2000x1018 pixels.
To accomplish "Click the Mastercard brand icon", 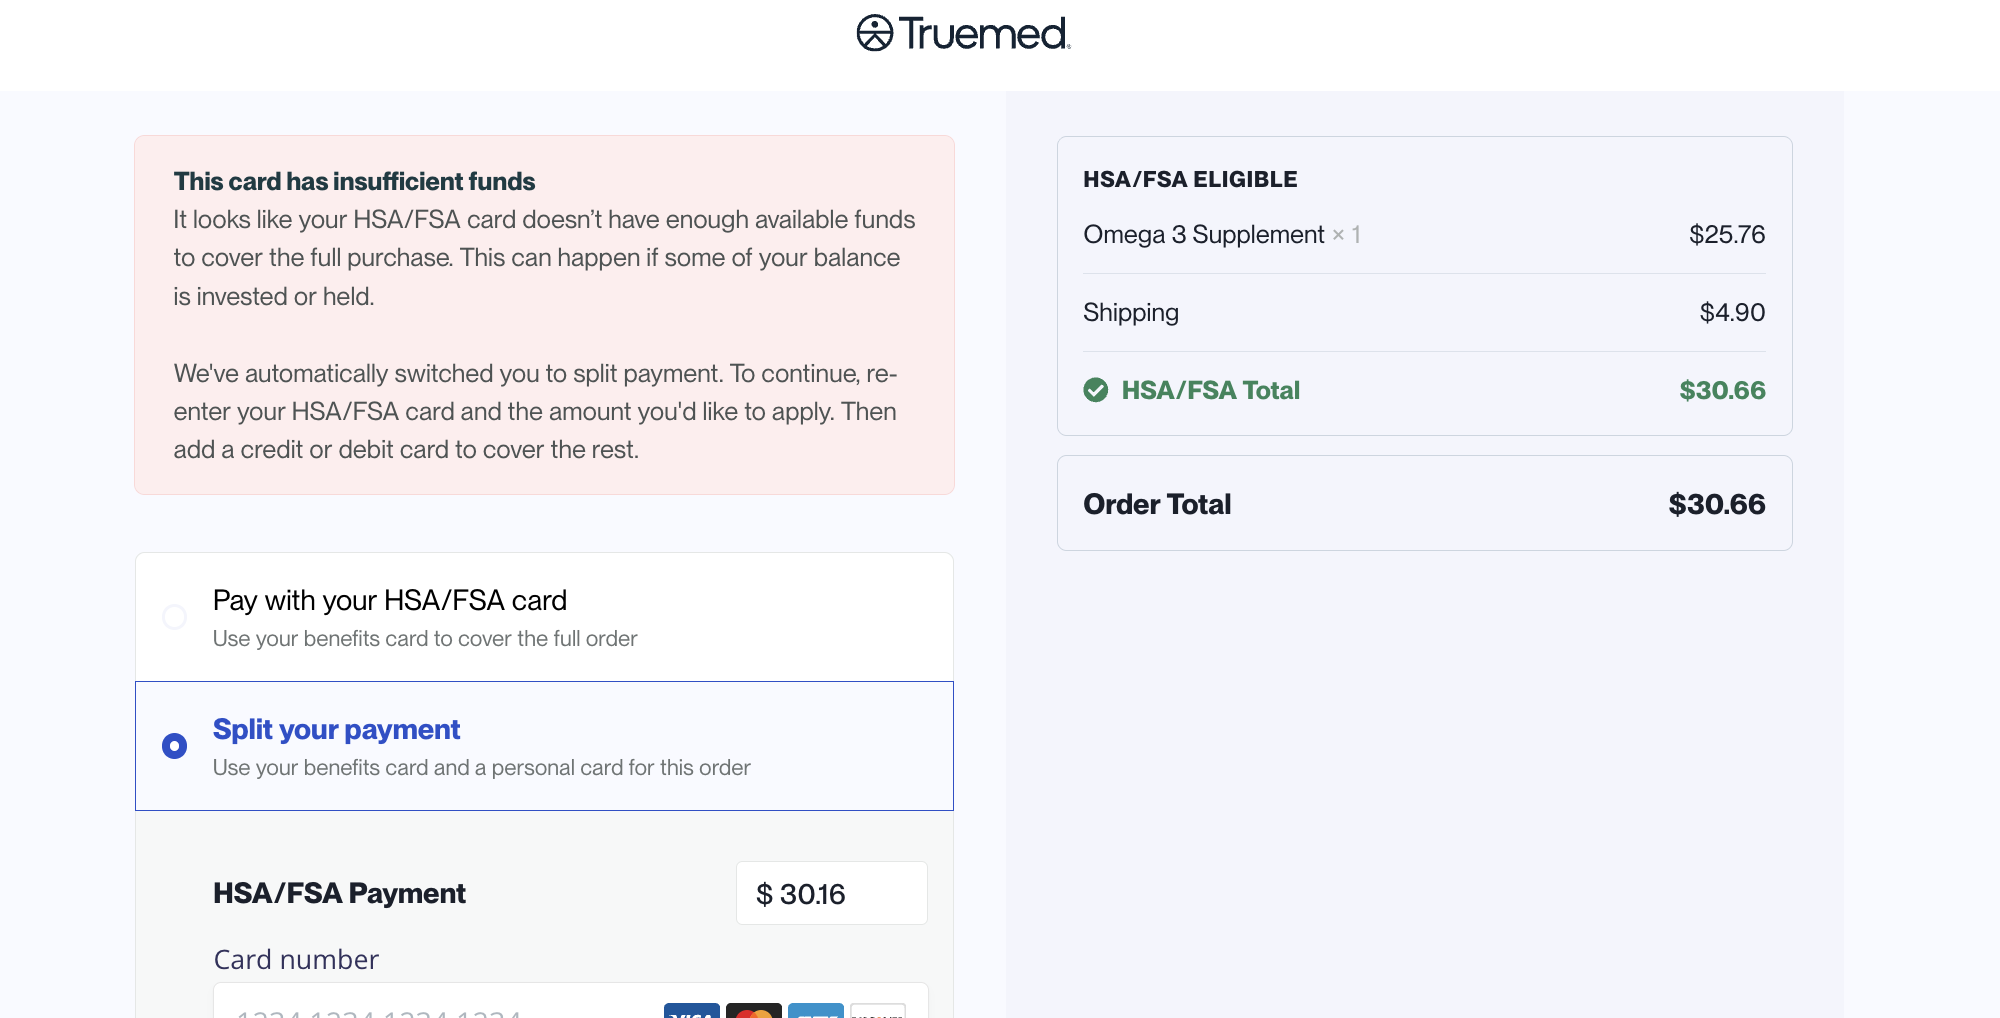I will [754, 1011].
